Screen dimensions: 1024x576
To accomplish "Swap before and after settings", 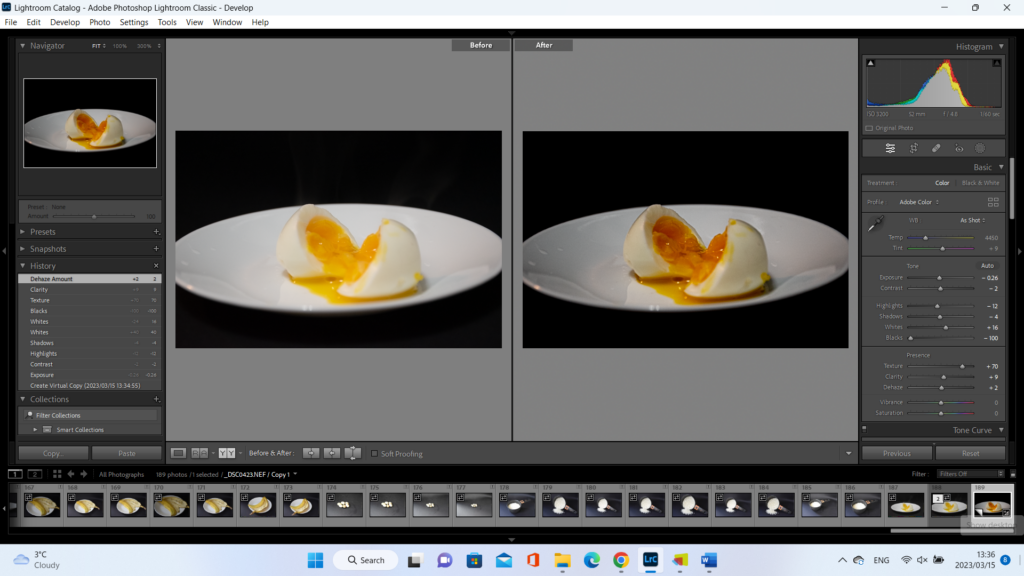I will coord(353,453).
